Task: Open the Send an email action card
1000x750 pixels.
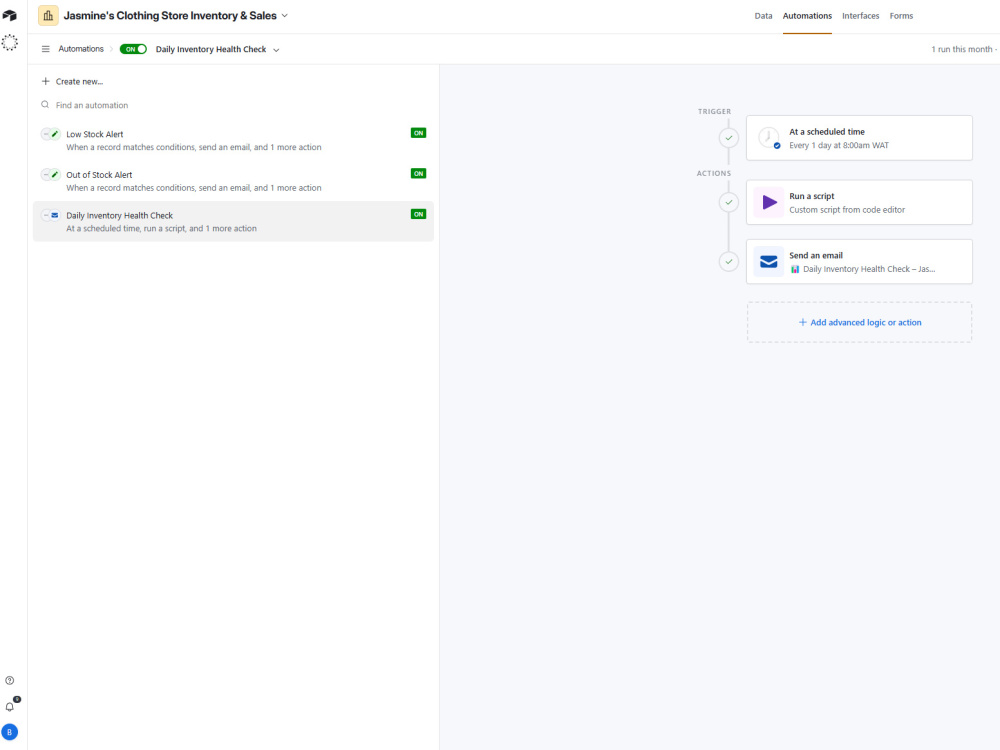Action: tap(859, 261)
